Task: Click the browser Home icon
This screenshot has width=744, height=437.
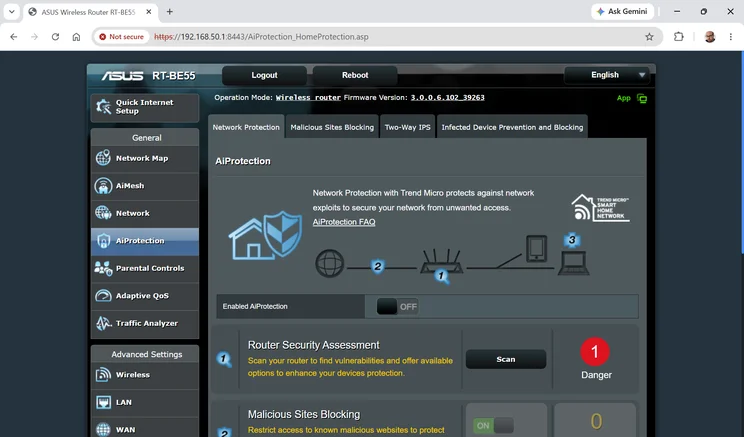Action: (x=76, y=37)
